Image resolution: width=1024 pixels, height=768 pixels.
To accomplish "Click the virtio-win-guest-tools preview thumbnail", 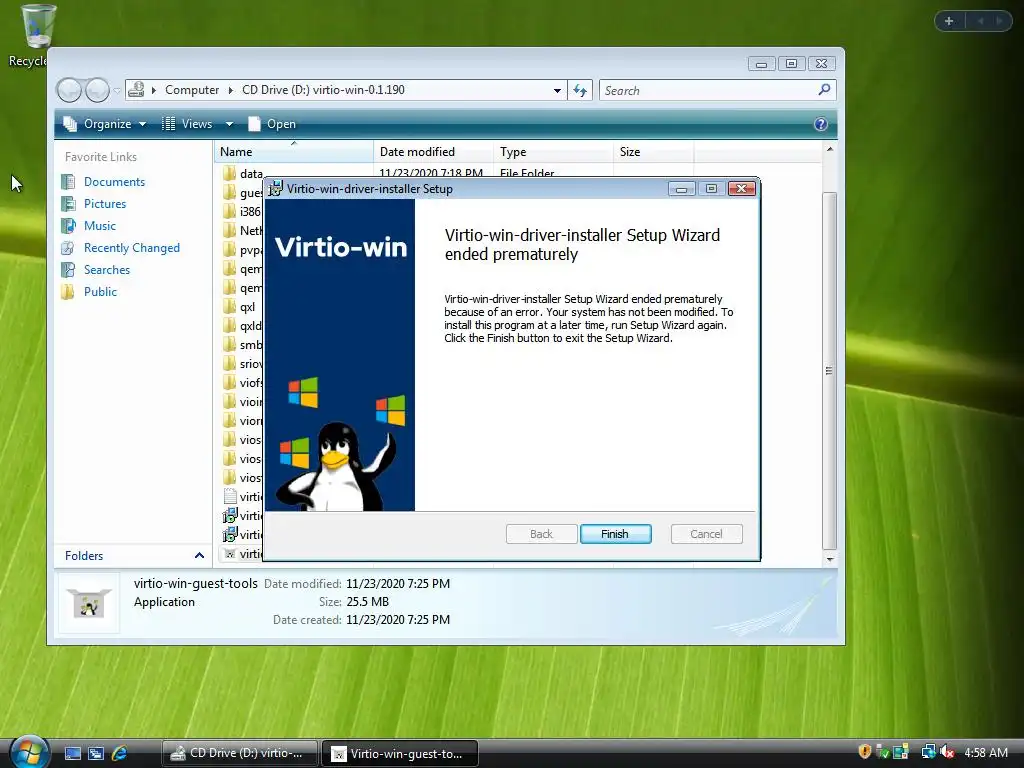I will [x=89, y=603].
